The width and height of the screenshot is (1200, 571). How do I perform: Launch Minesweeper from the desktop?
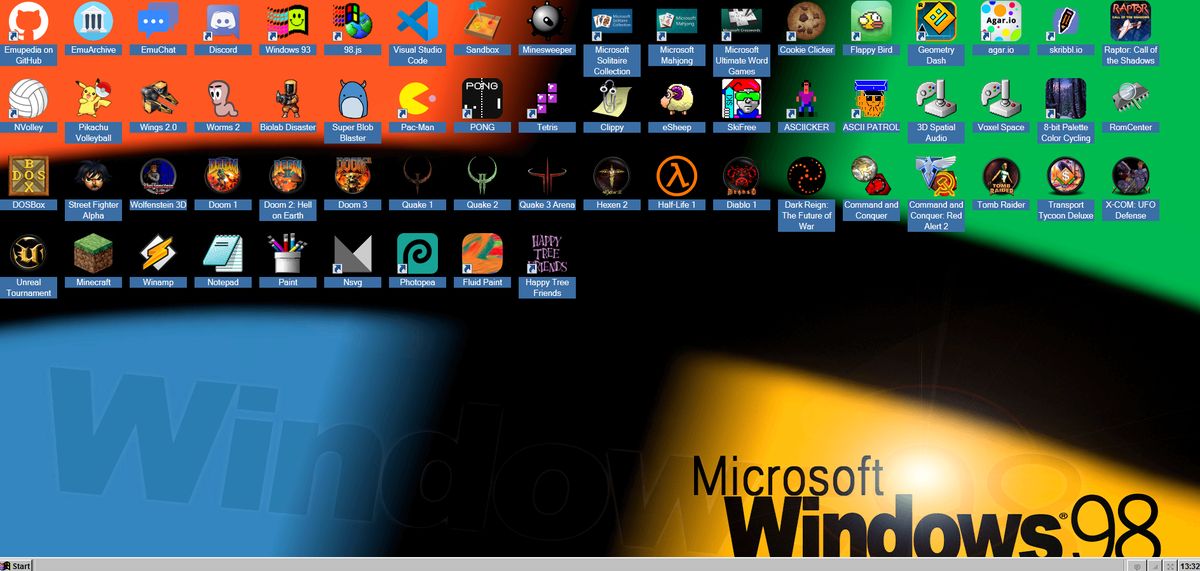tap(547, 21)
